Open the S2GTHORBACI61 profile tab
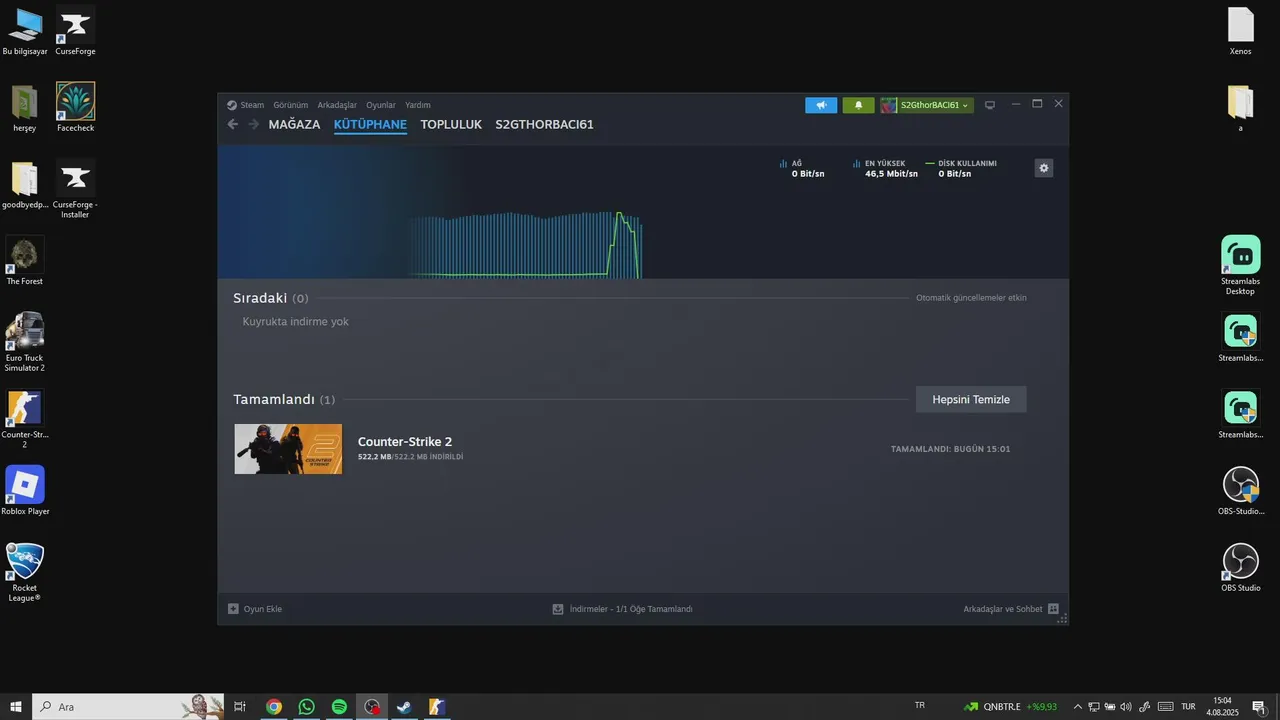The width and height of the screenshot is (1280, 720). [544, 125]
